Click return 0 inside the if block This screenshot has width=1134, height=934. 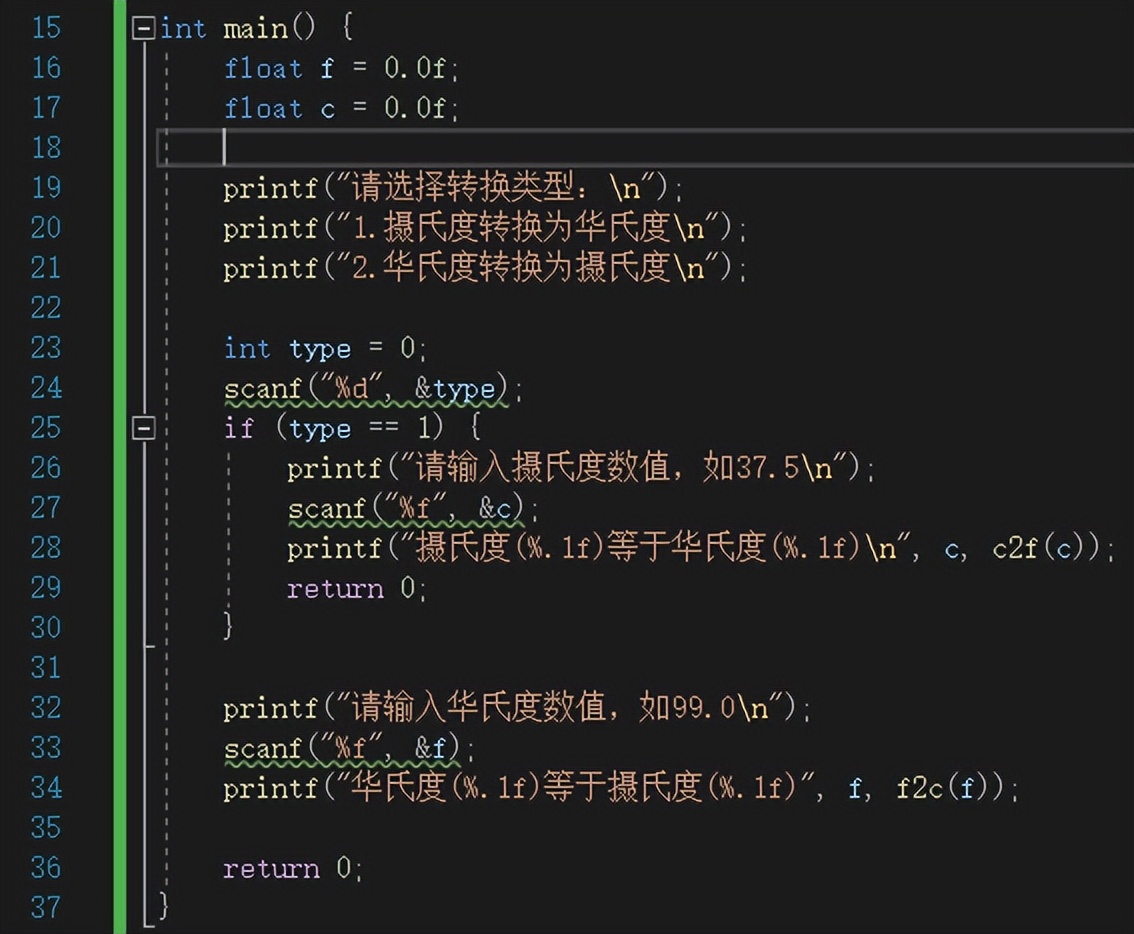(x=356, y=588)
